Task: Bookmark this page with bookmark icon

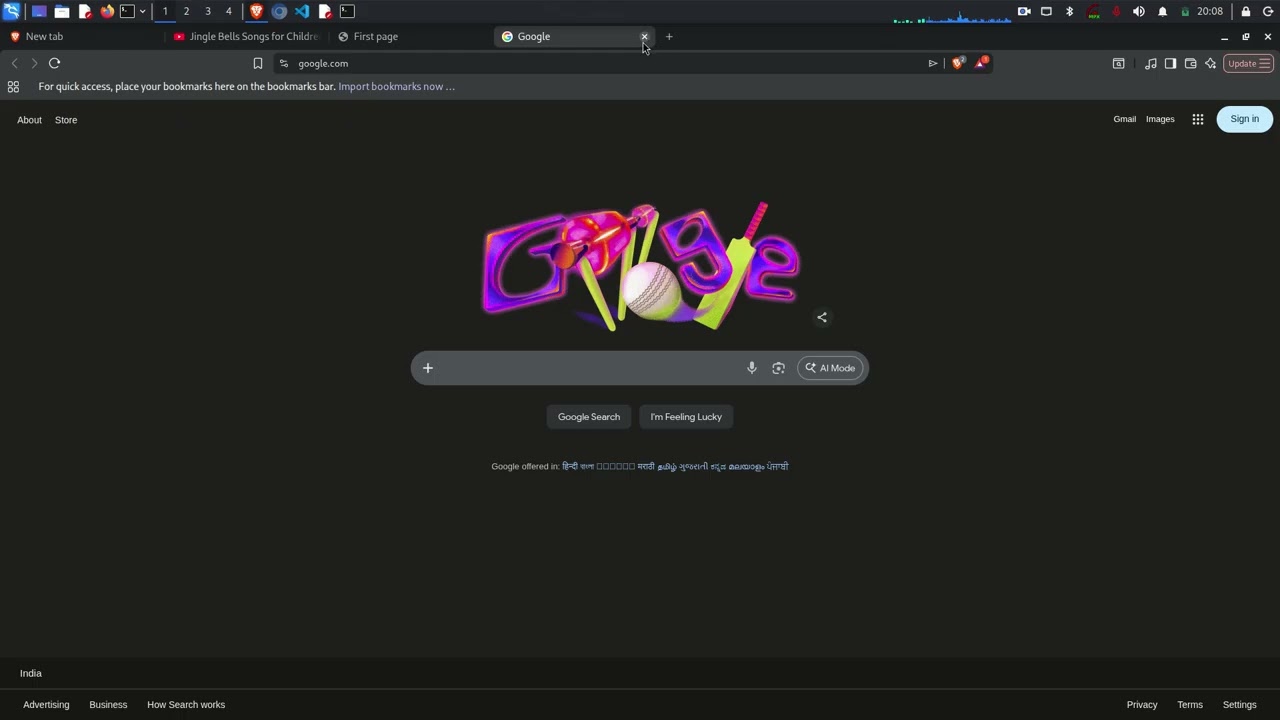Action: coord(258,63)
